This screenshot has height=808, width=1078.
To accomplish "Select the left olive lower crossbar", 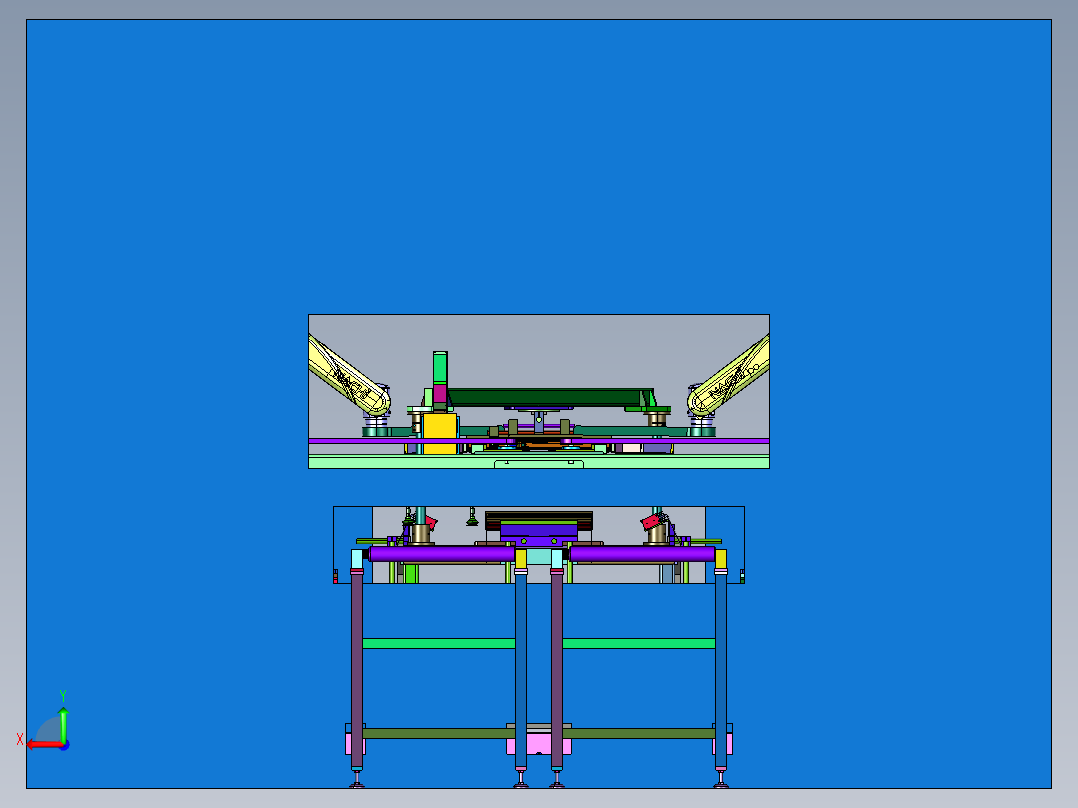I will pyautogui.click(x=439, y=734).
